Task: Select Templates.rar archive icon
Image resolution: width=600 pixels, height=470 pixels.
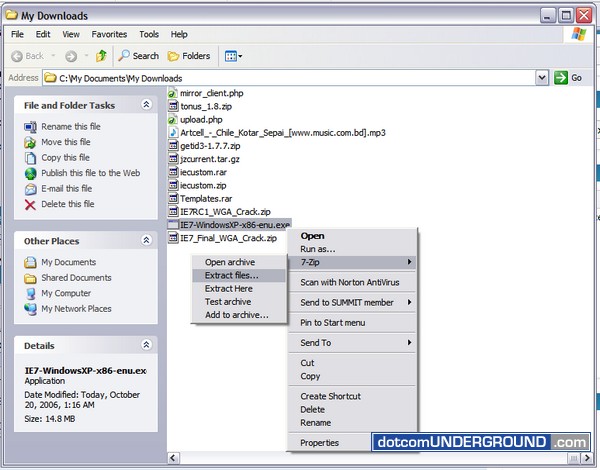Action: (x=173, y=199)
